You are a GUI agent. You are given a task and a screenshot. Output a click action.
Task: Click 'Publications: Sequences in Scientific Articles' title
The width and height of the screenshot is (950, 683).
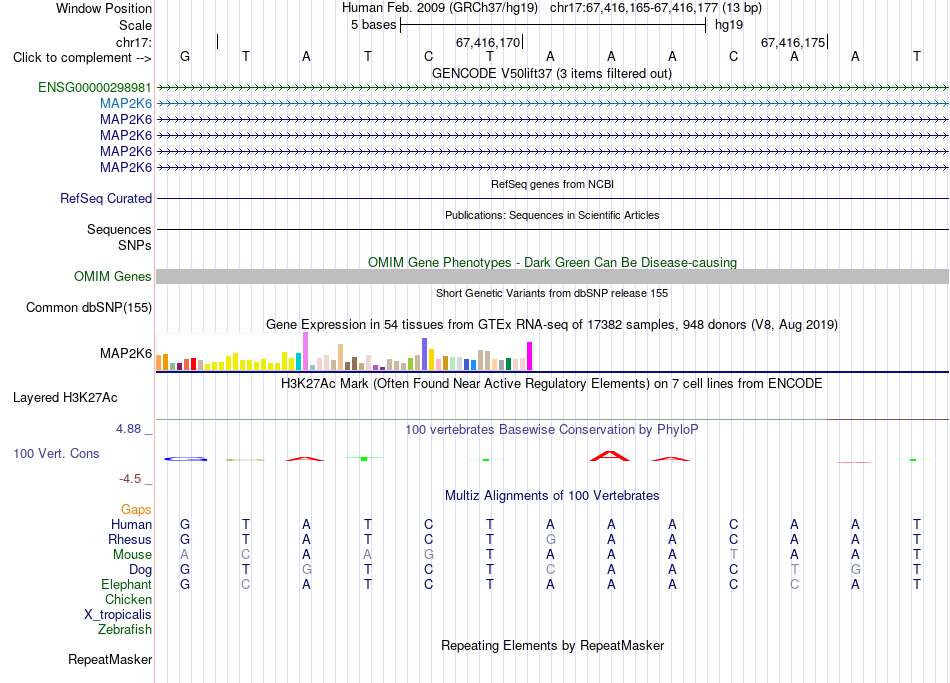click(x=552, y=215)
